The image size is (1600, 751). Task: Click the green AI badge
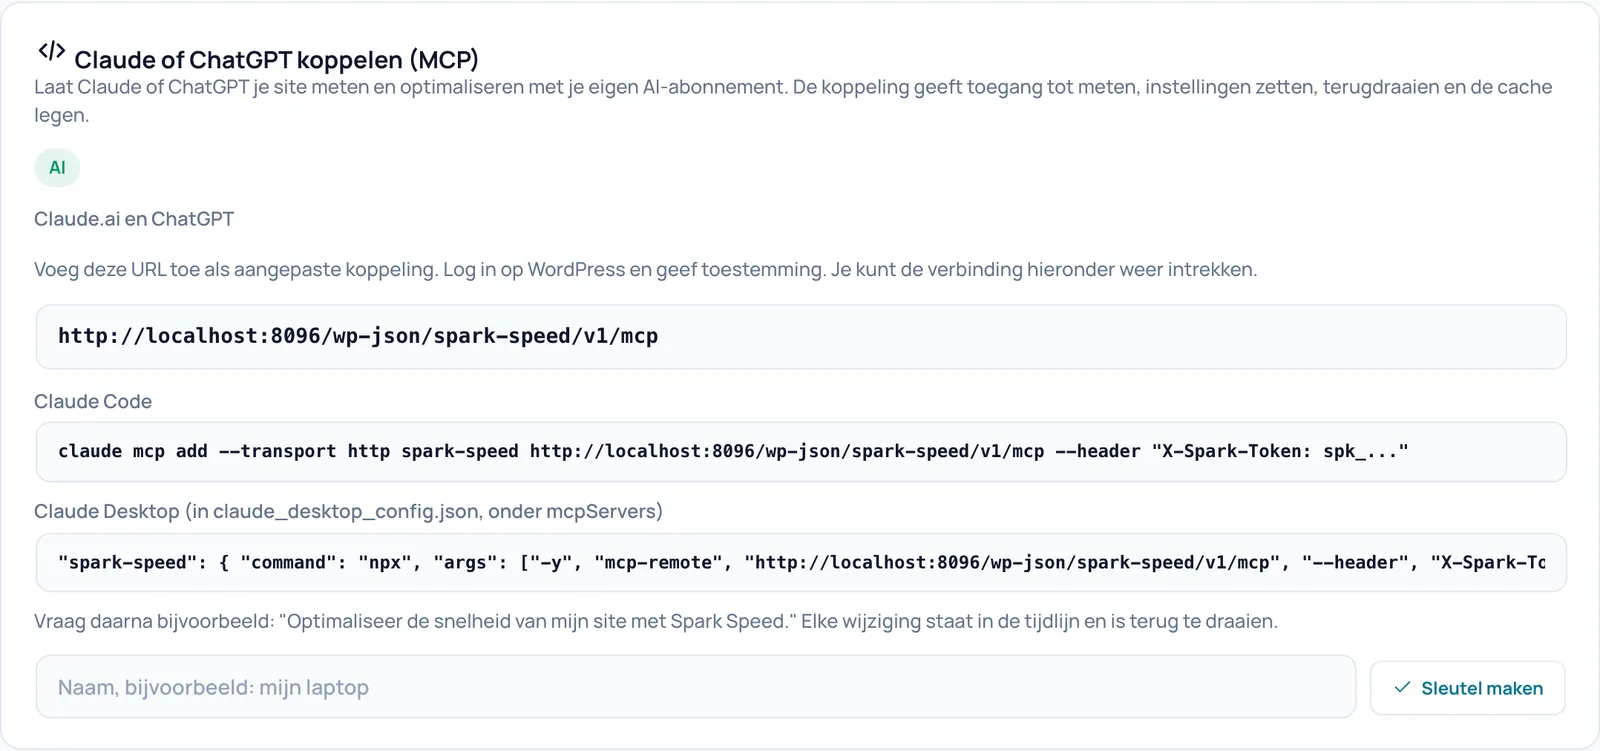[57, 167]
